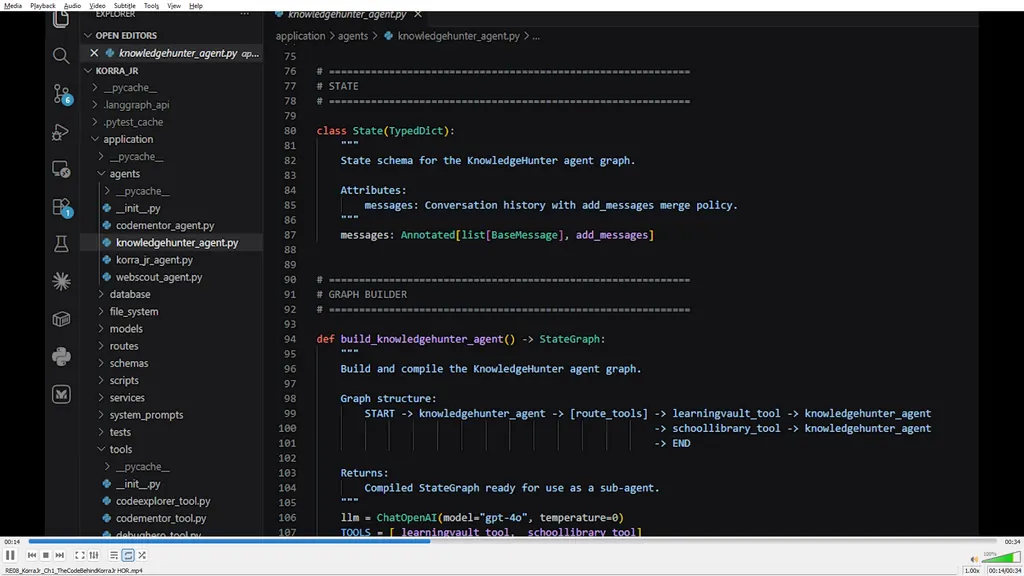Open the Media menu
Image resolution: width=1024 pixels, height=576 pixels.
[12, 5]
